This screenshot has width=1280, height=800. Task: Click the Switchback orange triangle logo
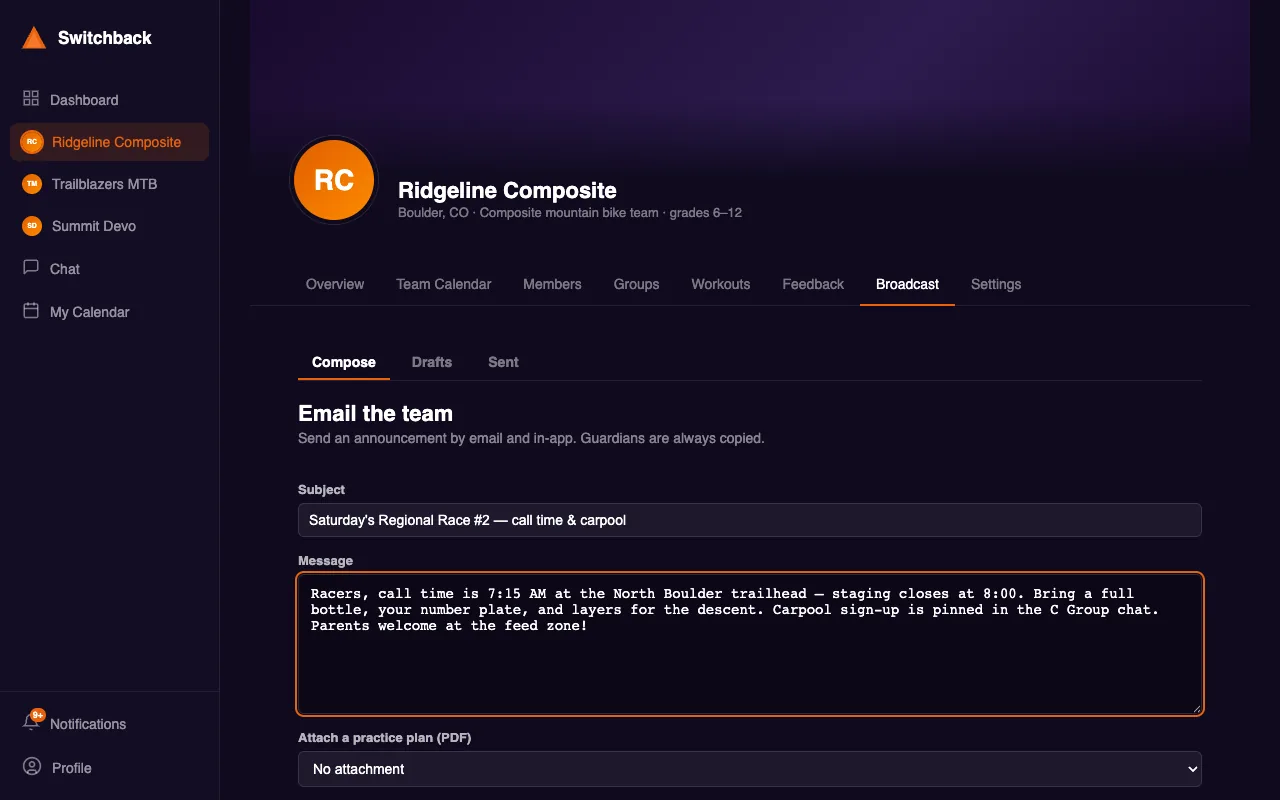pos(34,38)
